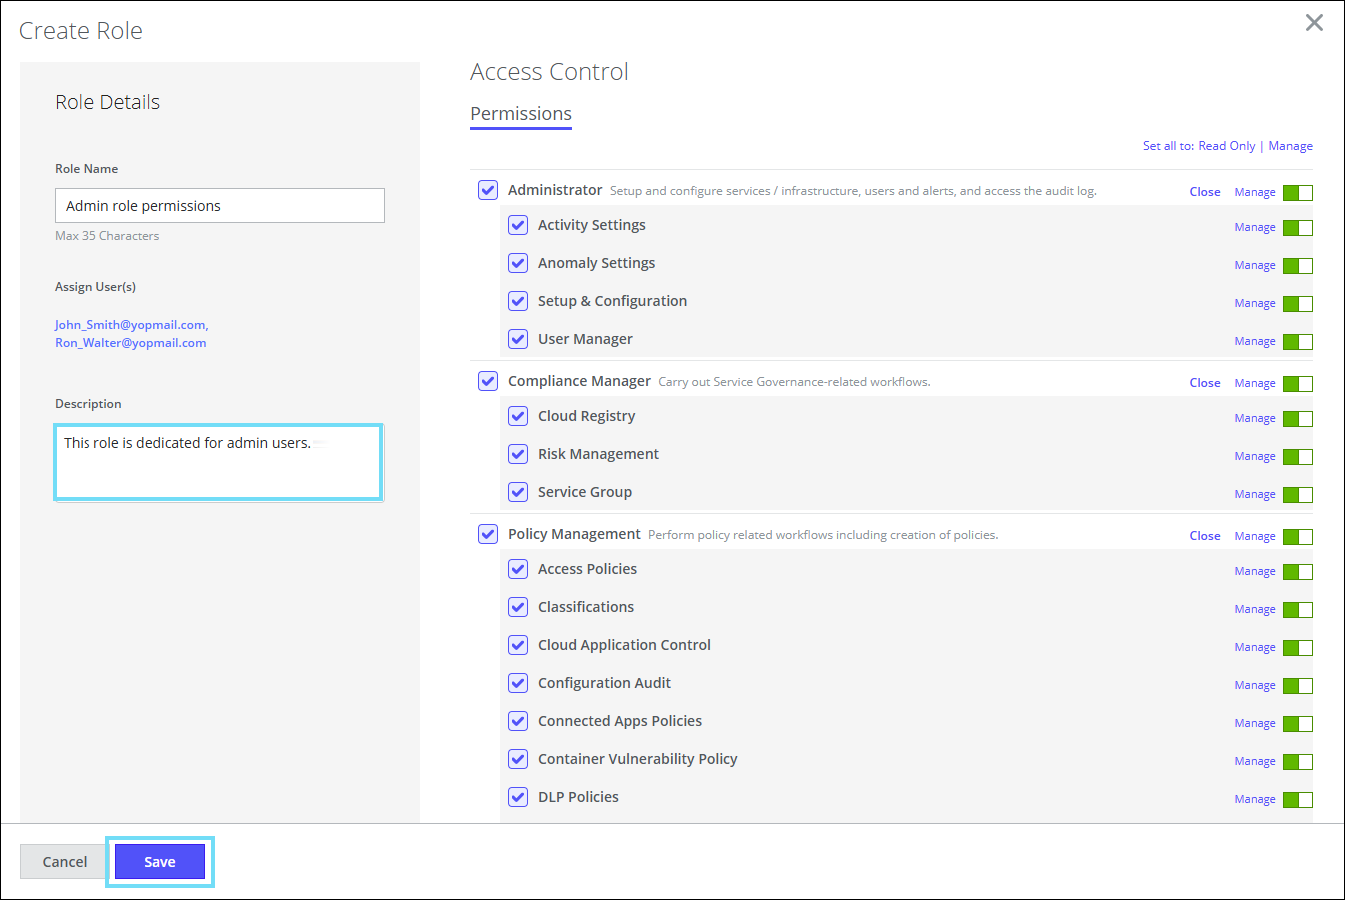Flip the DLP Policies manage toggle
1345x900 pixels.
click(x=1297, y=800)
